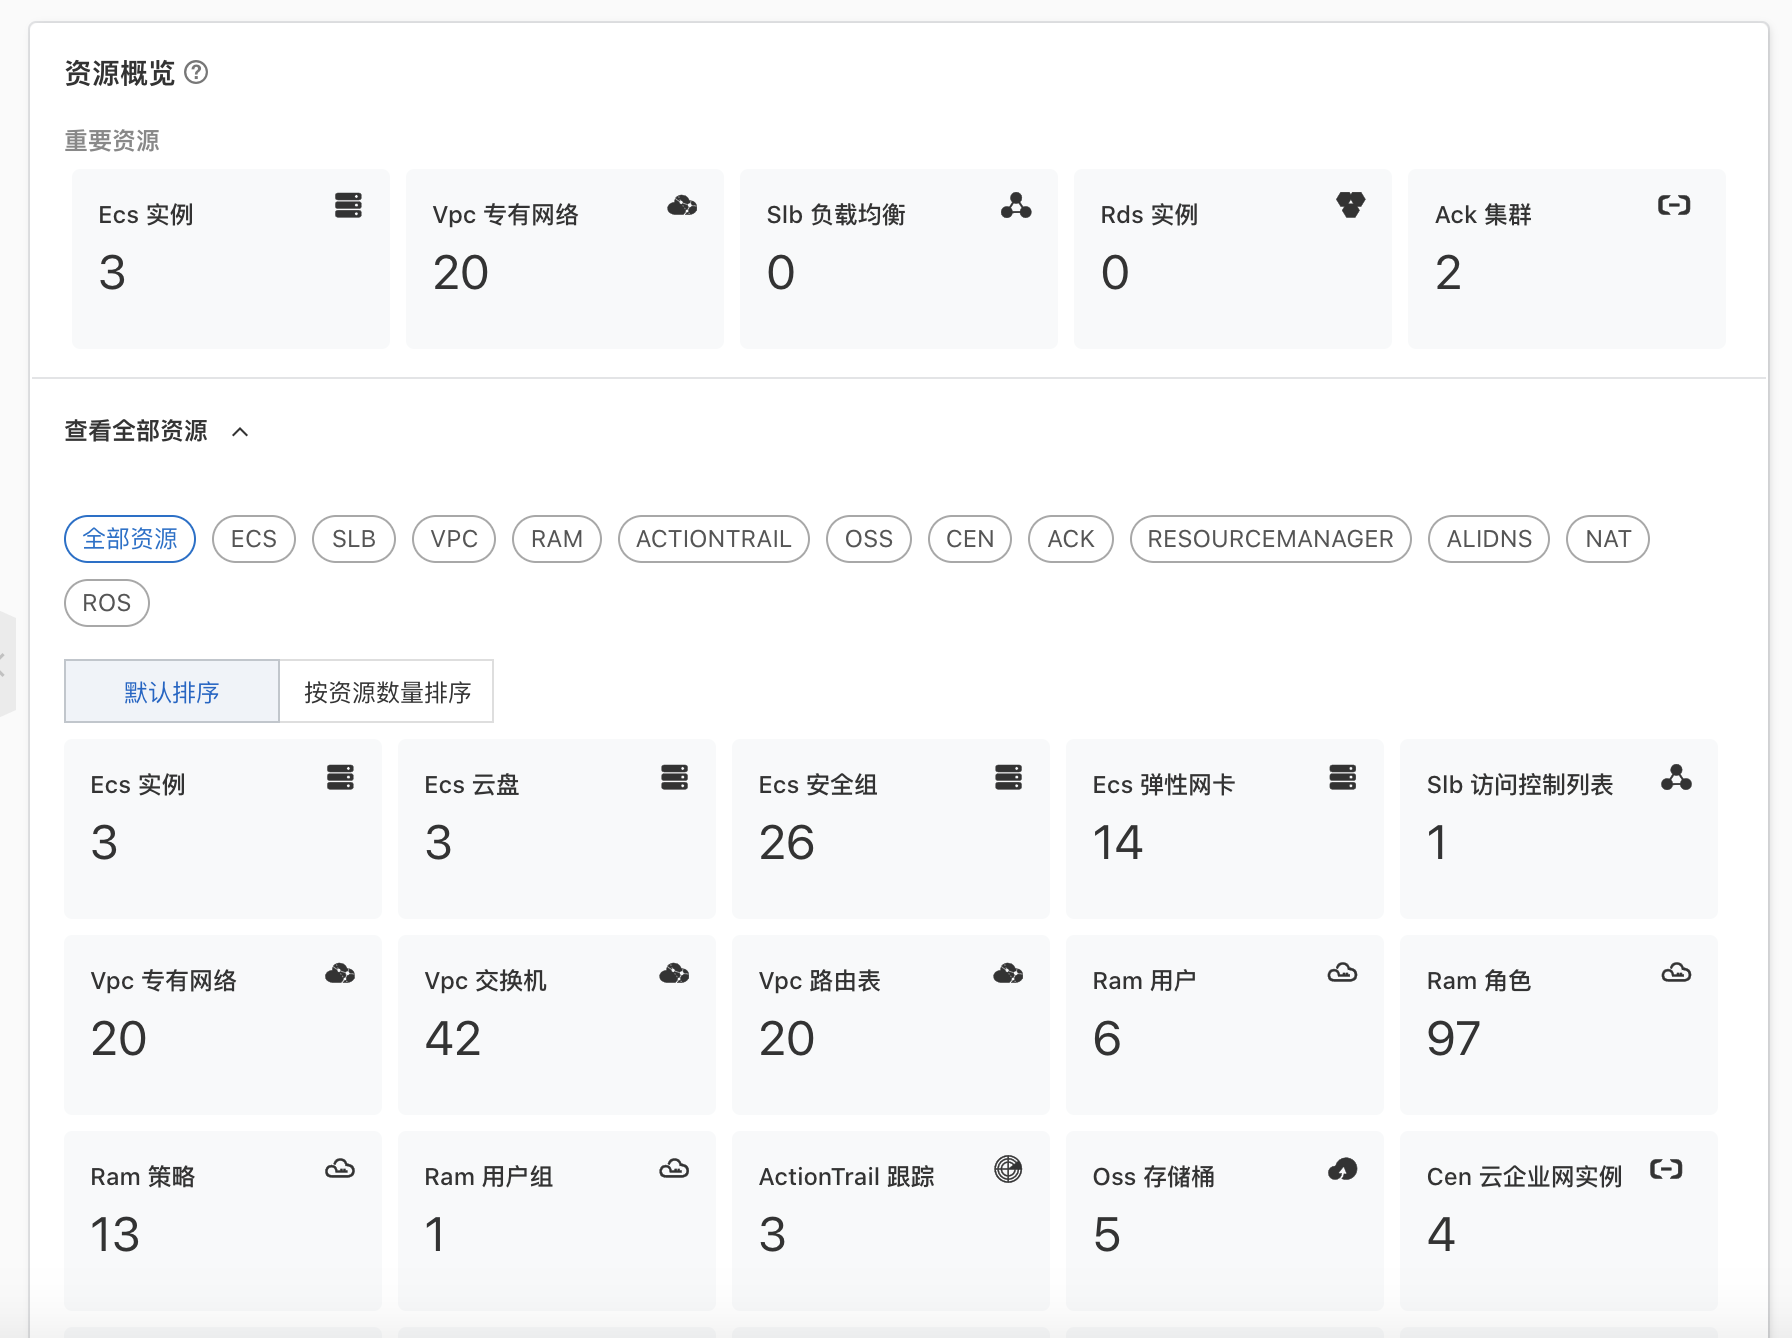Click the Vpc 路由表 card icon
1792x1338 pixels.
coord(1008,973)
